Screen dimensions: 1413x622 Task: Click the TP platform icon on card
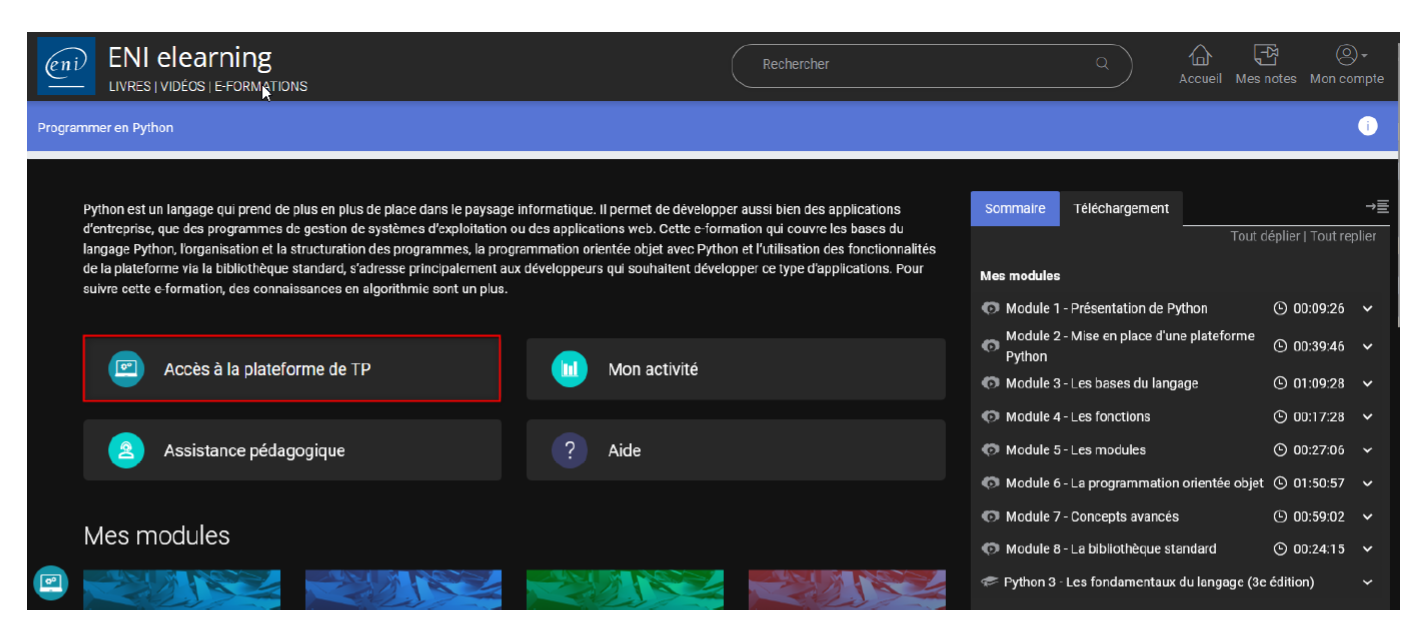tap(126, 369)
